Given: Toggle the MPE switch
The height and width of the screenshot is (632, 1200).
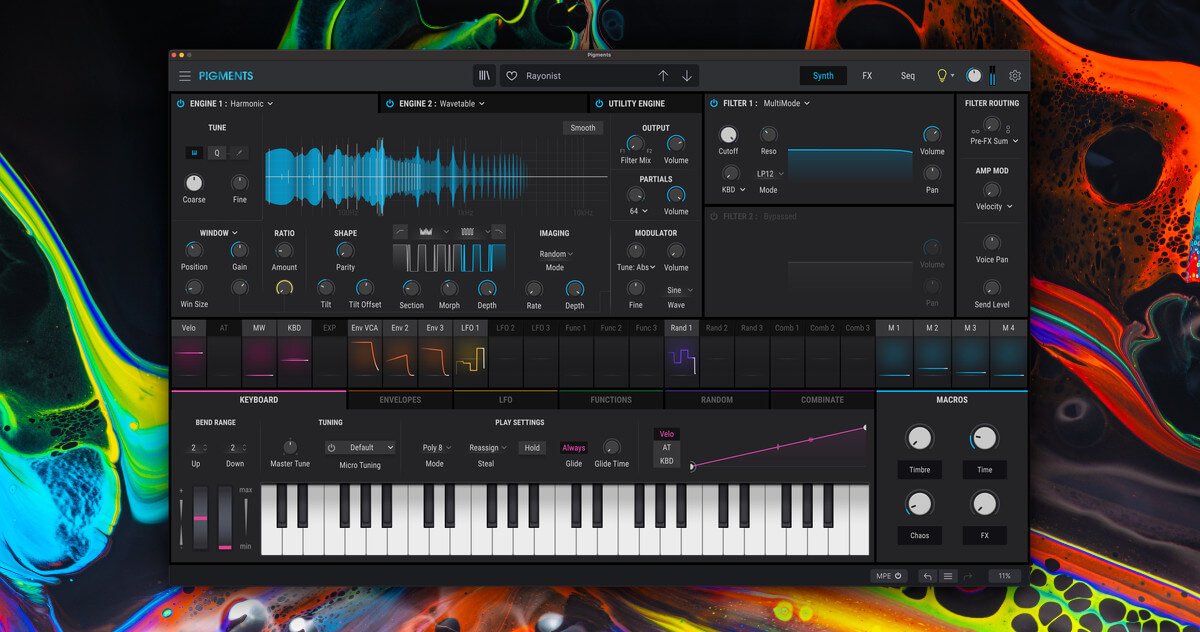Looking at the screenshot, I should tap(889, 576).
